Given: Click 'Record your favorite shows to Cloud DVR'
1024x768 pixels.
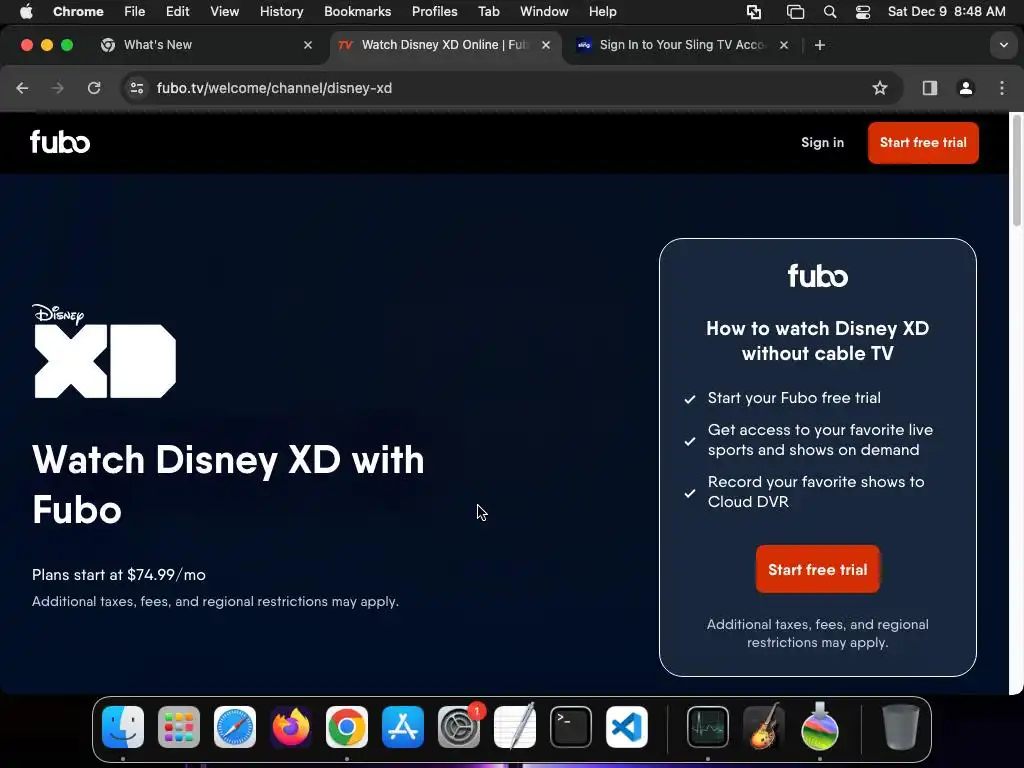Looking at the screenshot, I should (x=816, y=492).
